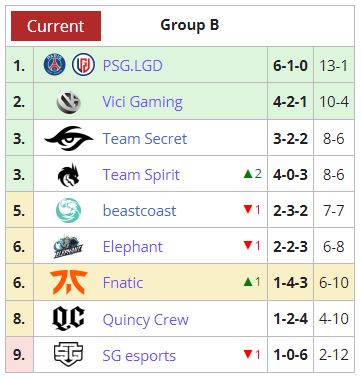Open the Fnatic team link

(x=123, y=283)
